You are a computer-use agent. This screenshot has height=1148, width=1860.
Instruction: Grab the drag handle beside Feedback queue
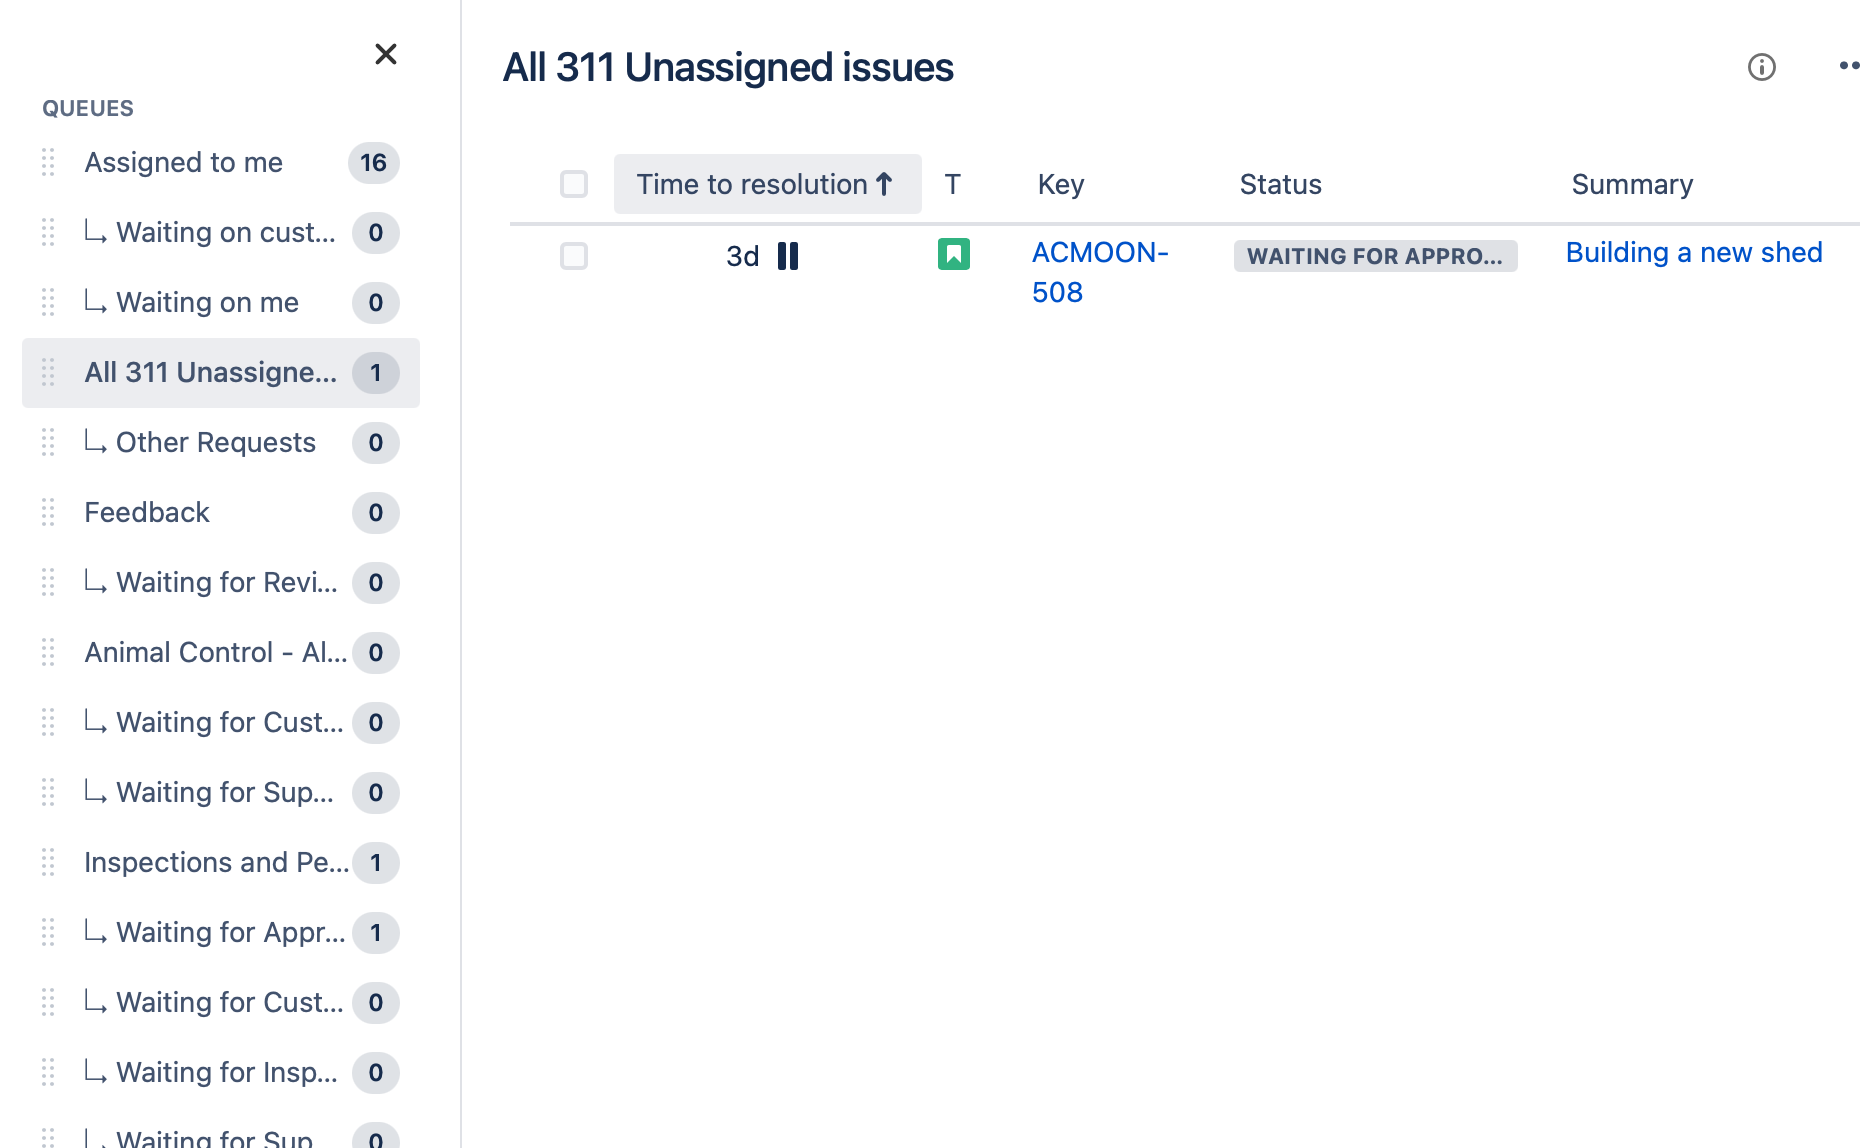click(48, 513)
